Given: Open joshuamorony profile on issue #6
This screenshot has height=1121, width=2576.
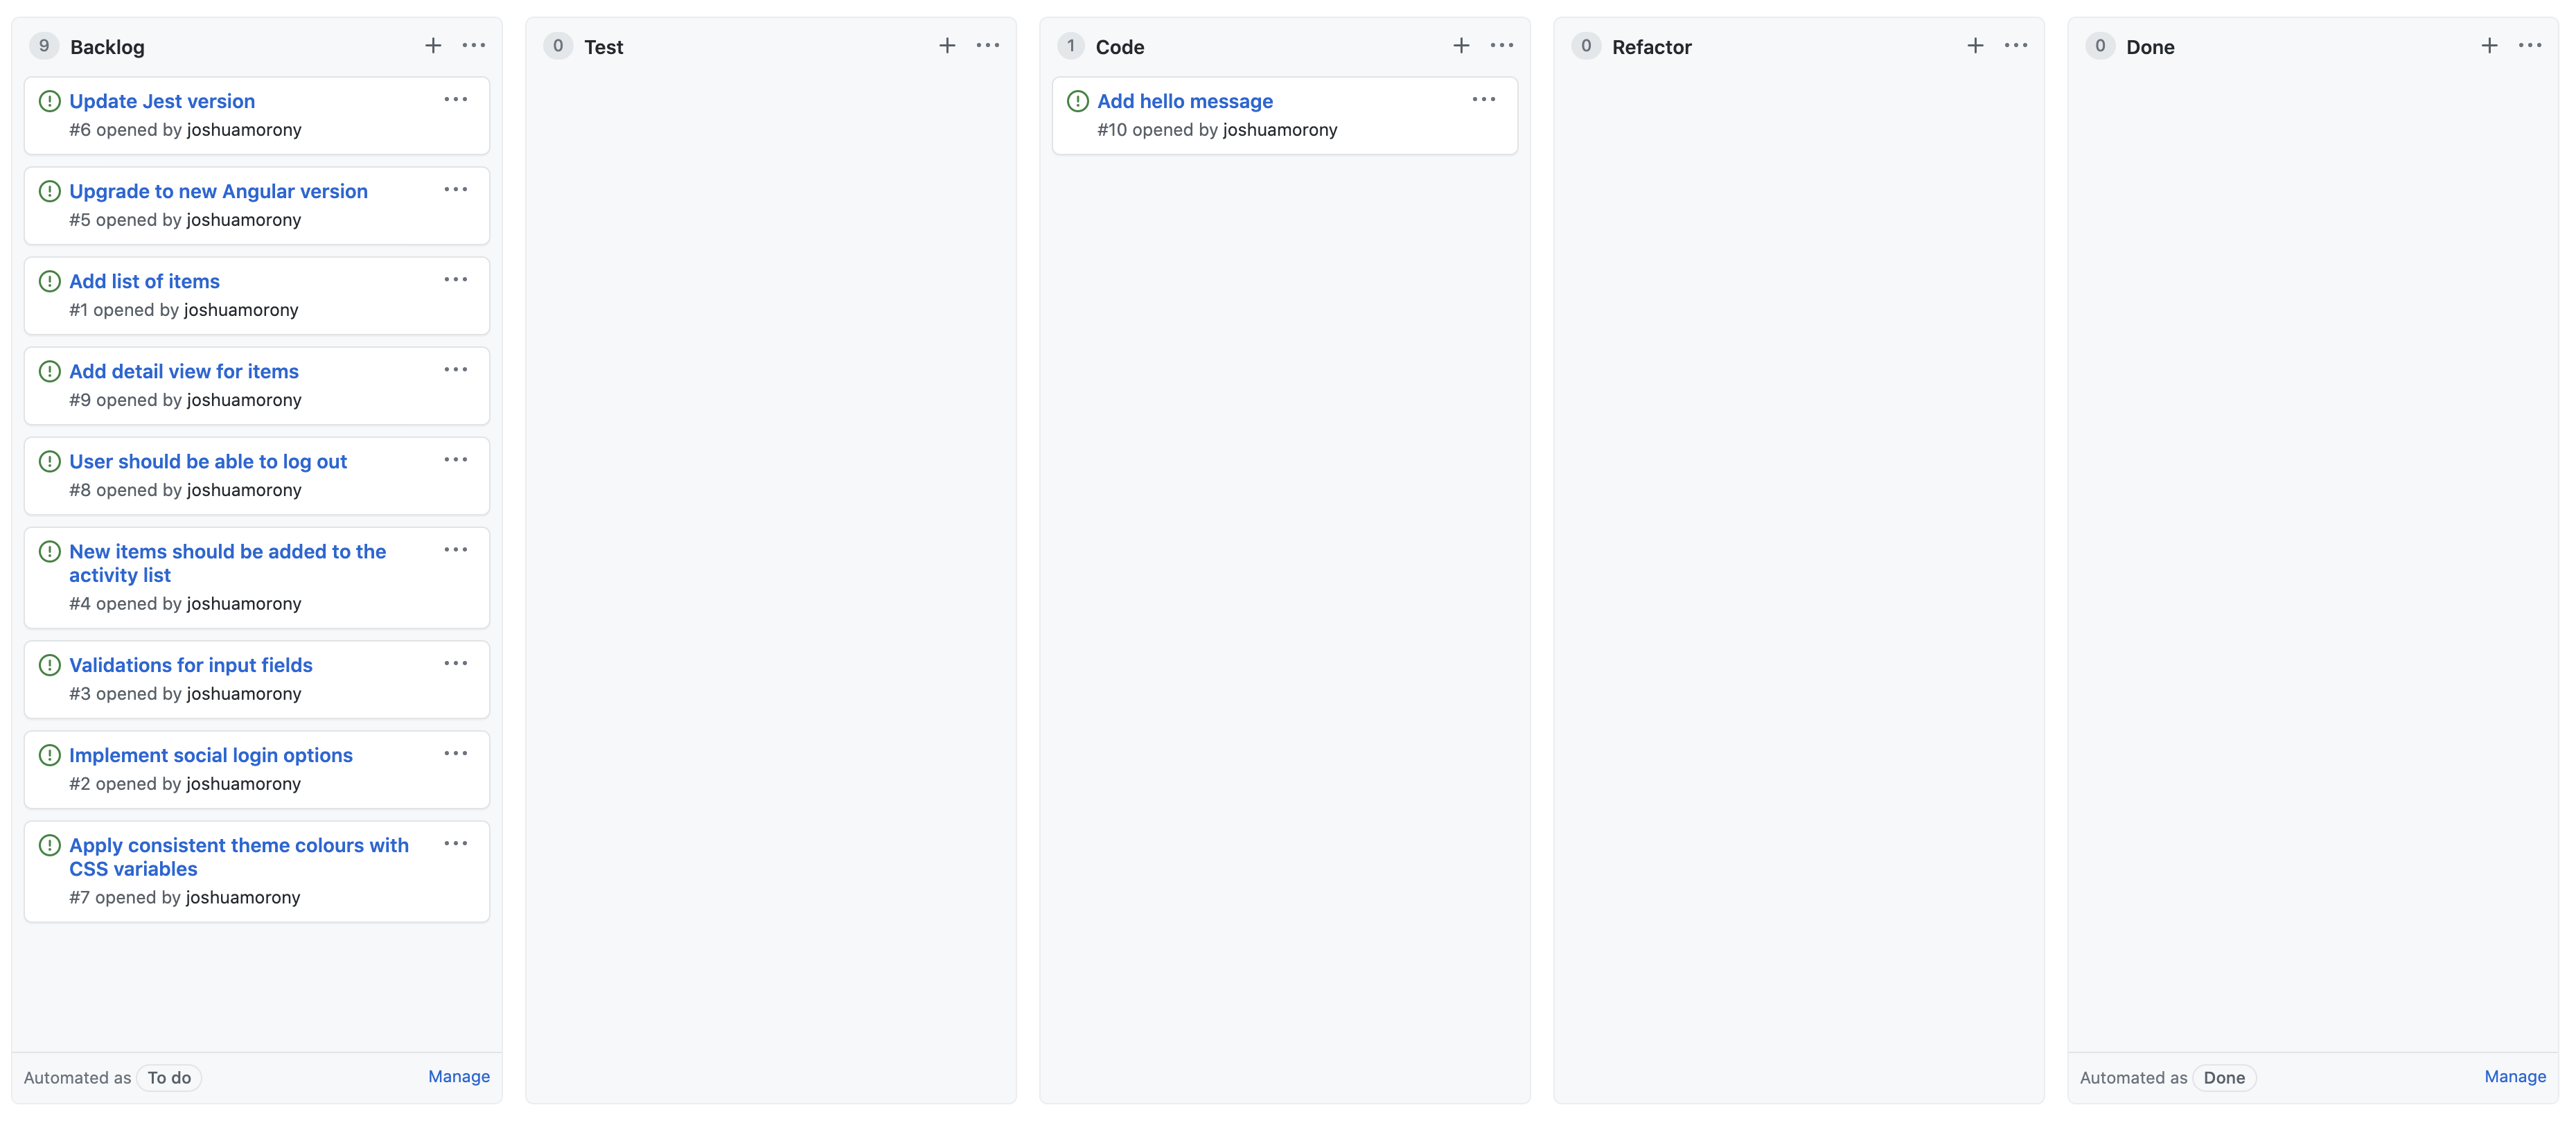Looking at the screenshot, I should (x=244, y=130).
